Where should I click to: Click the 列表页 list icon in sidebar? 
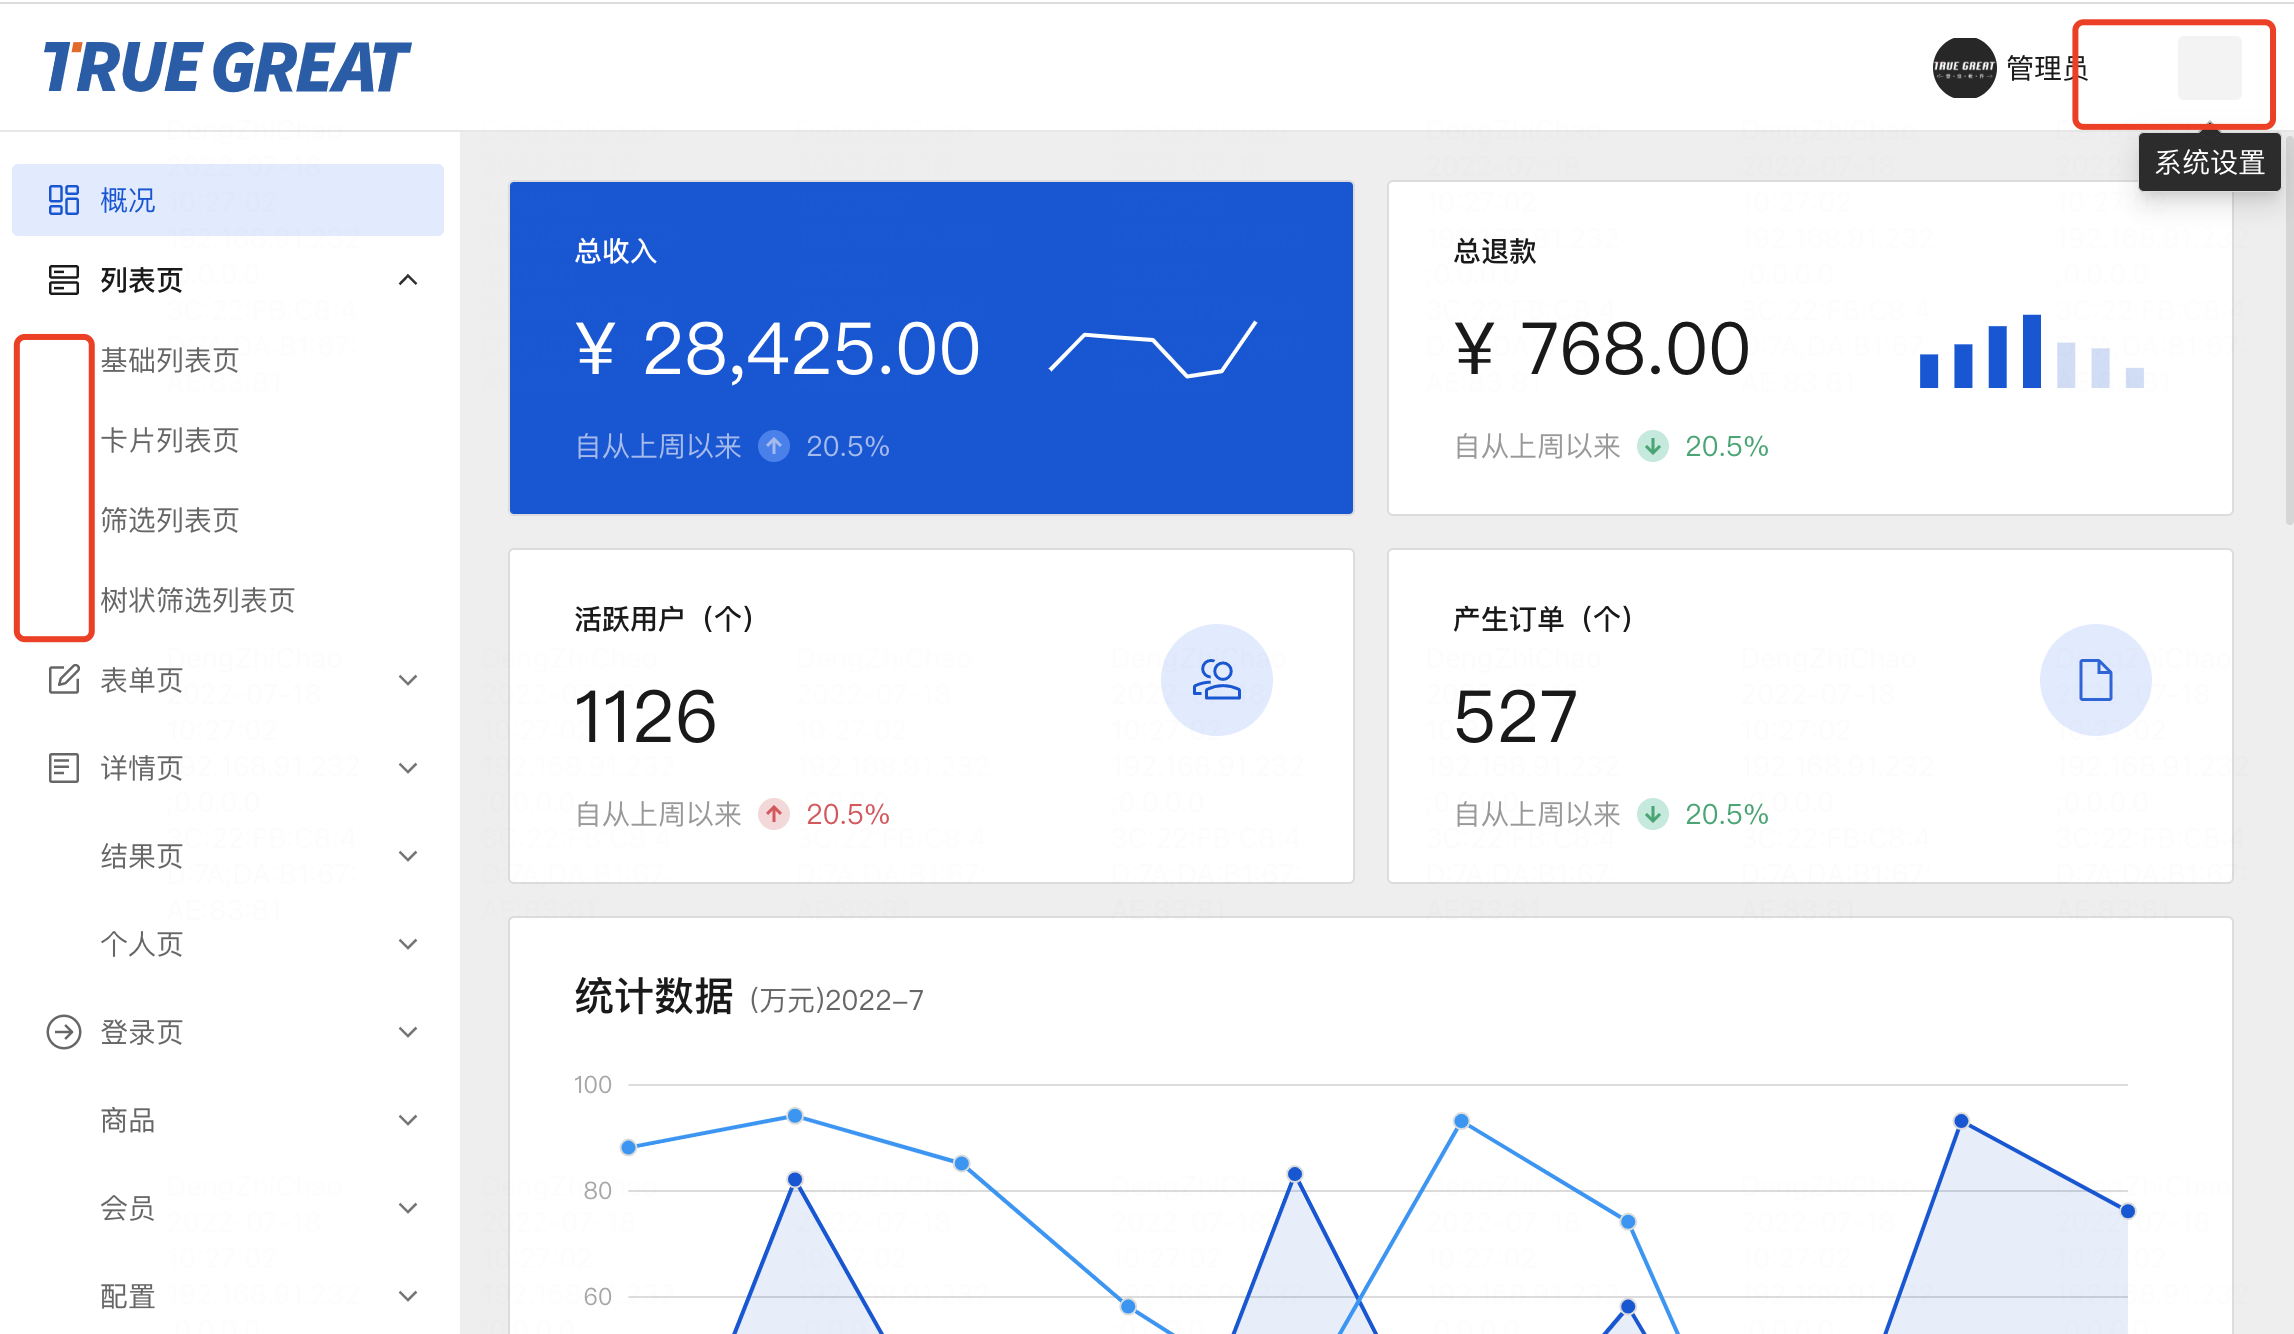(x=64, y=280)
